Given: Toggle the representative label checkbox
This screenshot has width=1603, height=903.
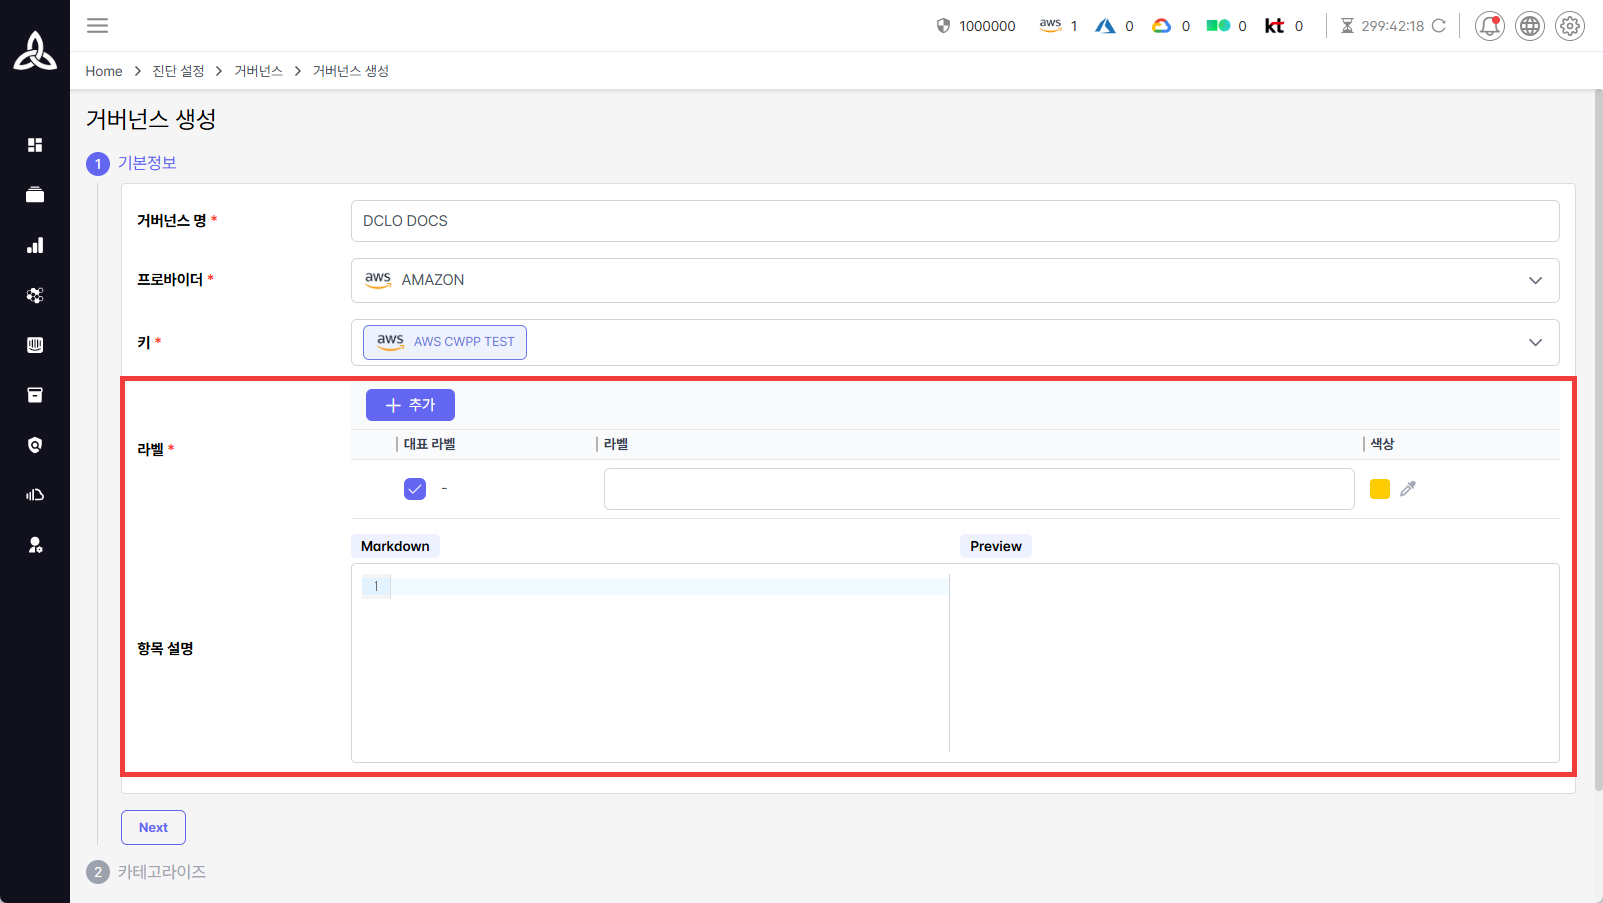Looking at the screenshot, I should [415, 489].
